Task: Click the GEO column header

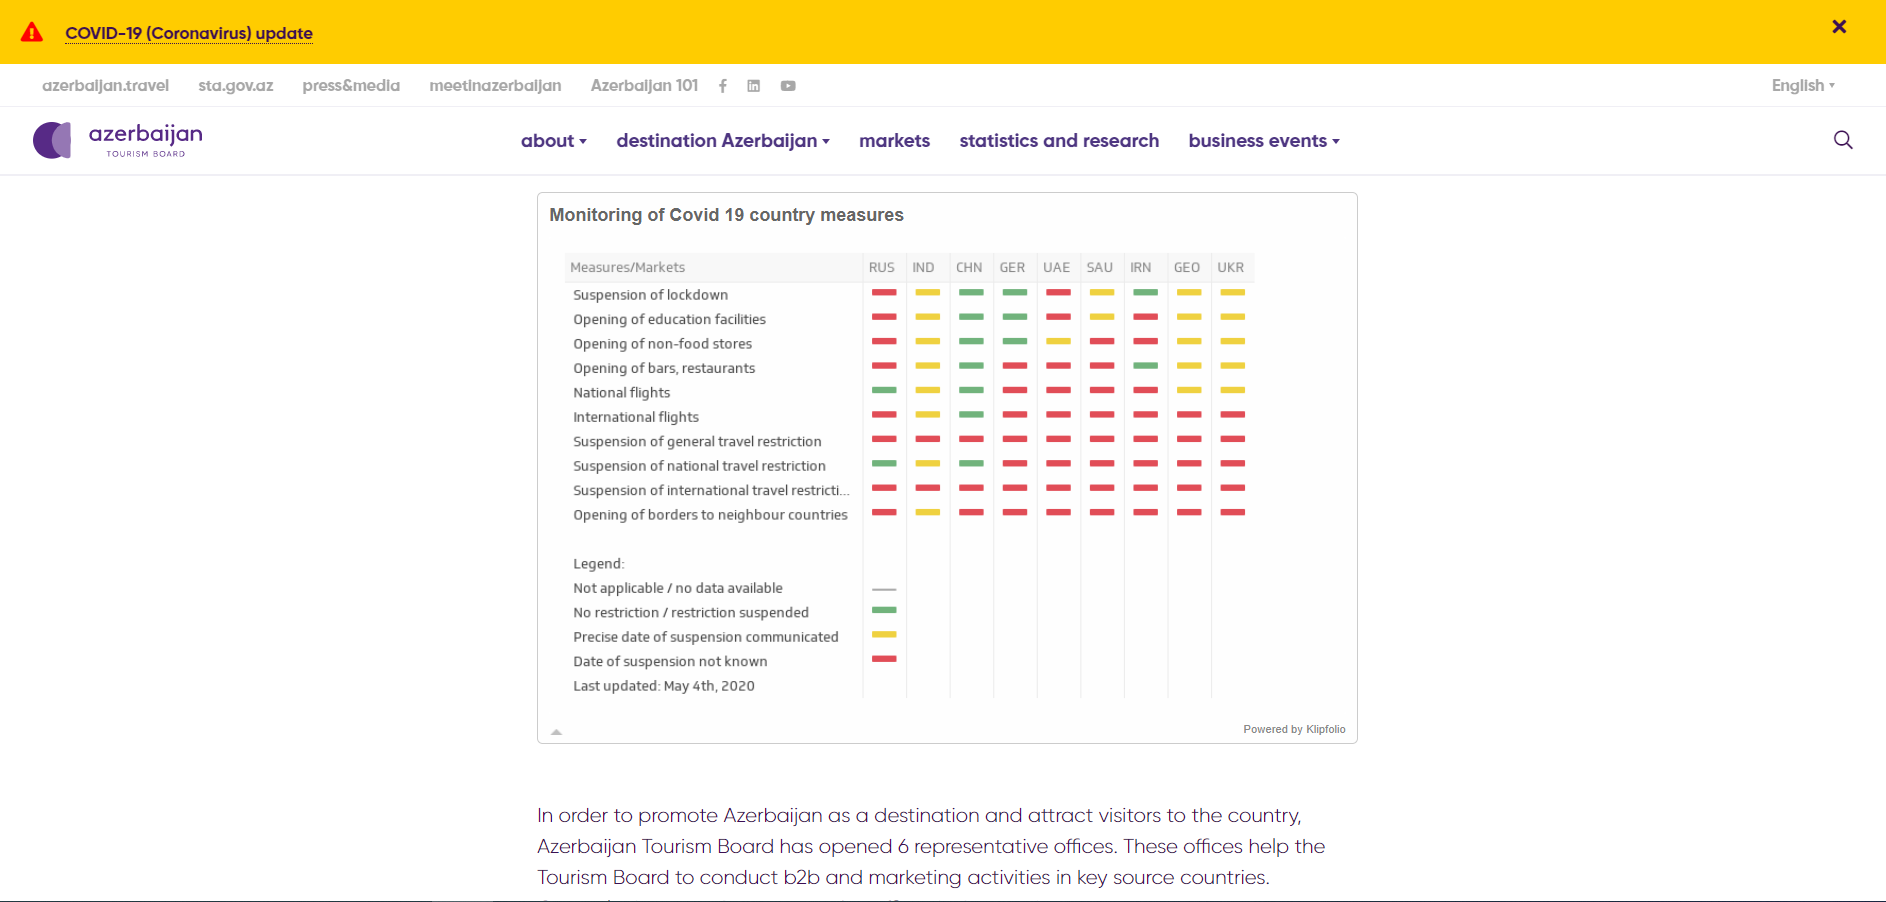Action: 1186,267
